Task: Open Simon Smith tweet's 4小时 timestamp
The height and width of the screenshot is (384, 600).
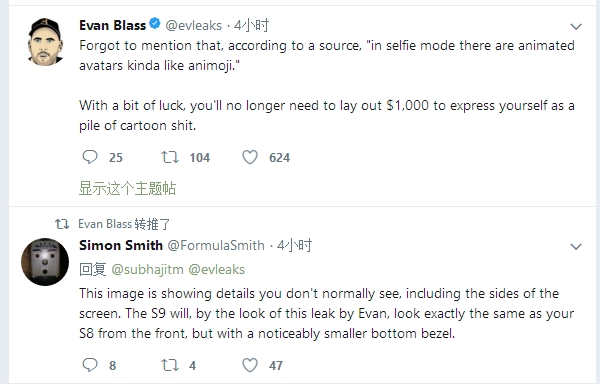Action: click(x=294, y=245)
